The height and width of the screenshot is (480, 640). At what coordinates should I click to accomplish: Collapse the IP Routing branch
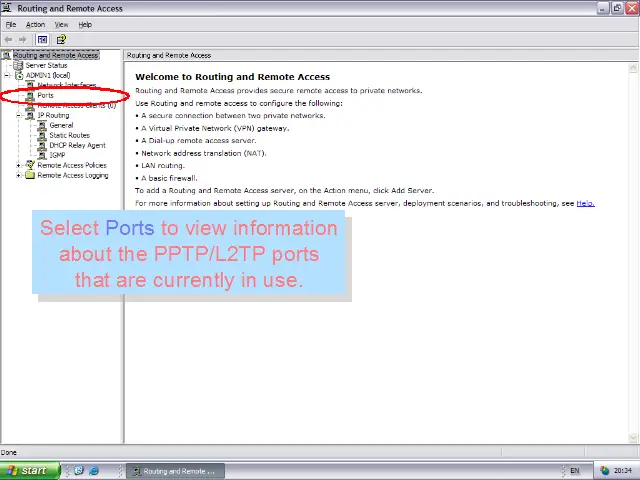(x=19, y=116)
